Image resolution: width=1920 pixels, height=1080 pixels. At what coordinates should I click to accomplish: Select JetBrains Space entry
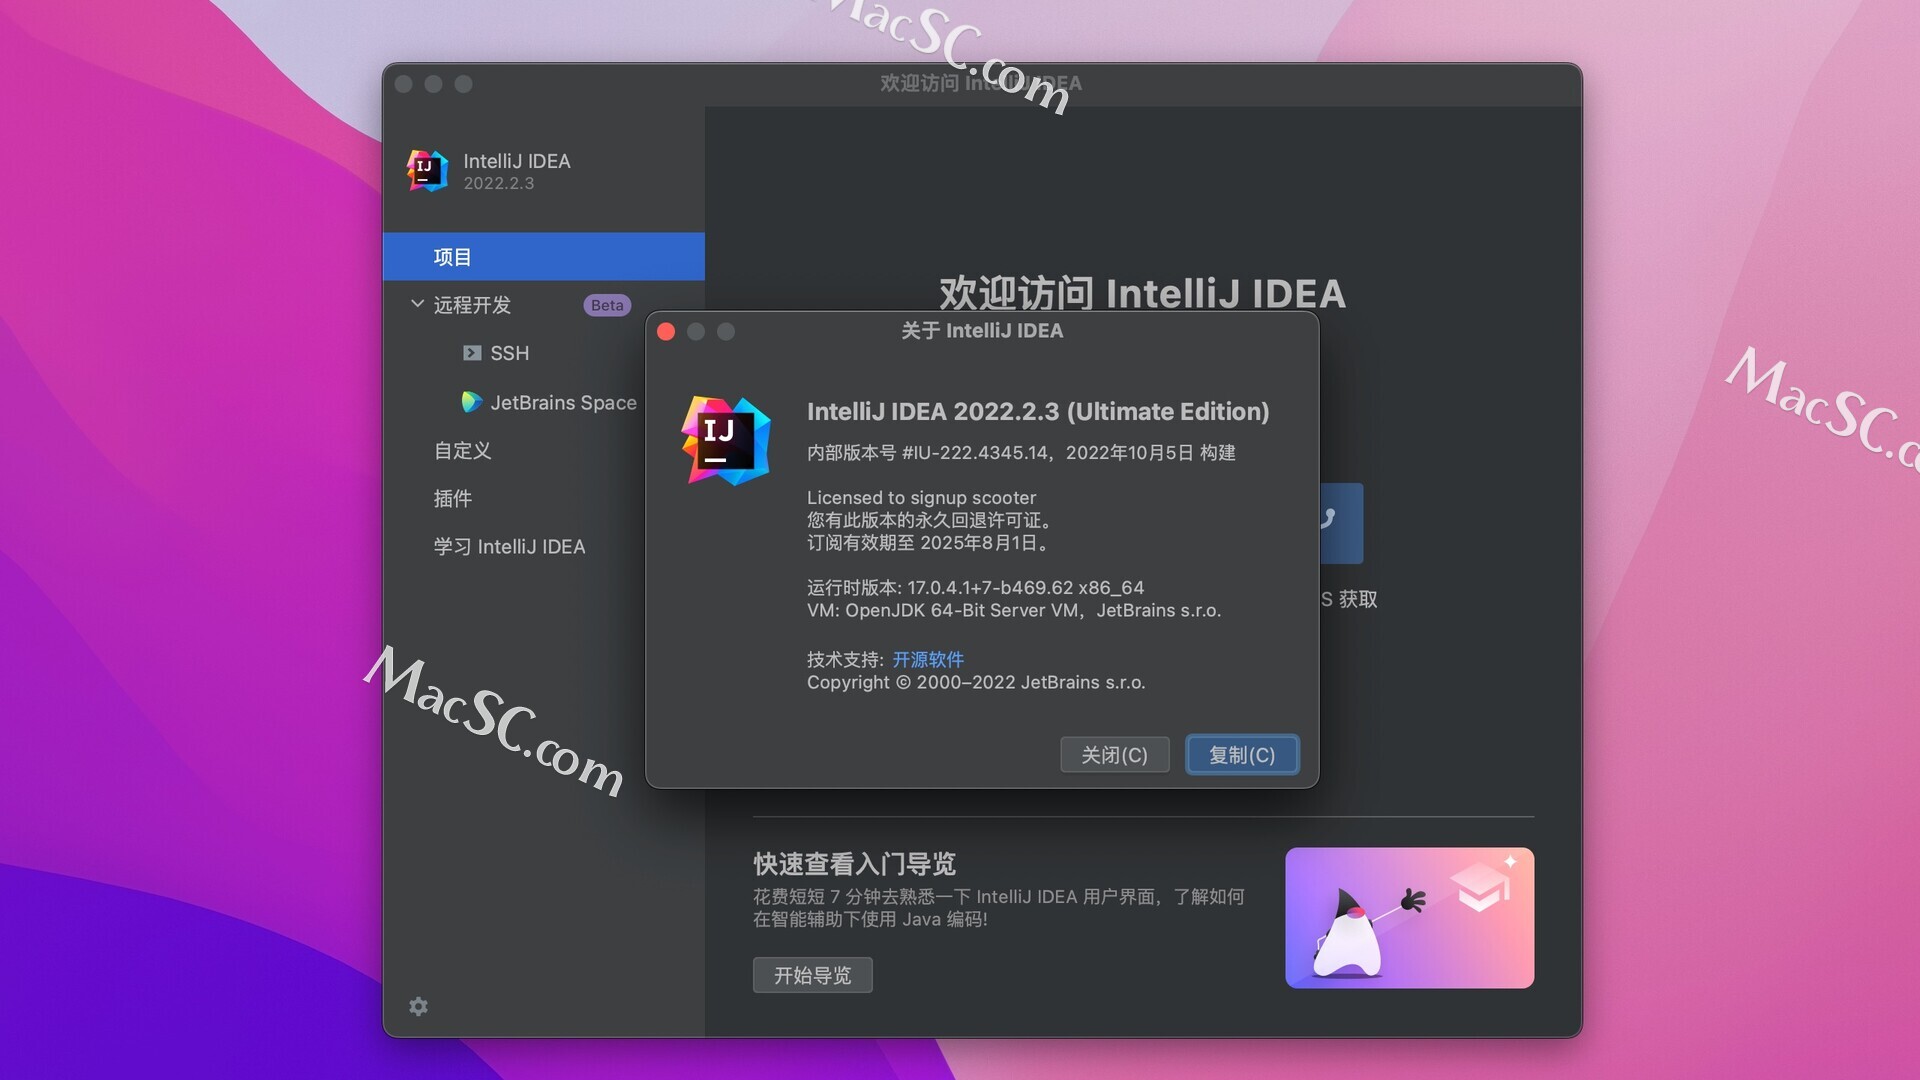click(x=563, y=402)
